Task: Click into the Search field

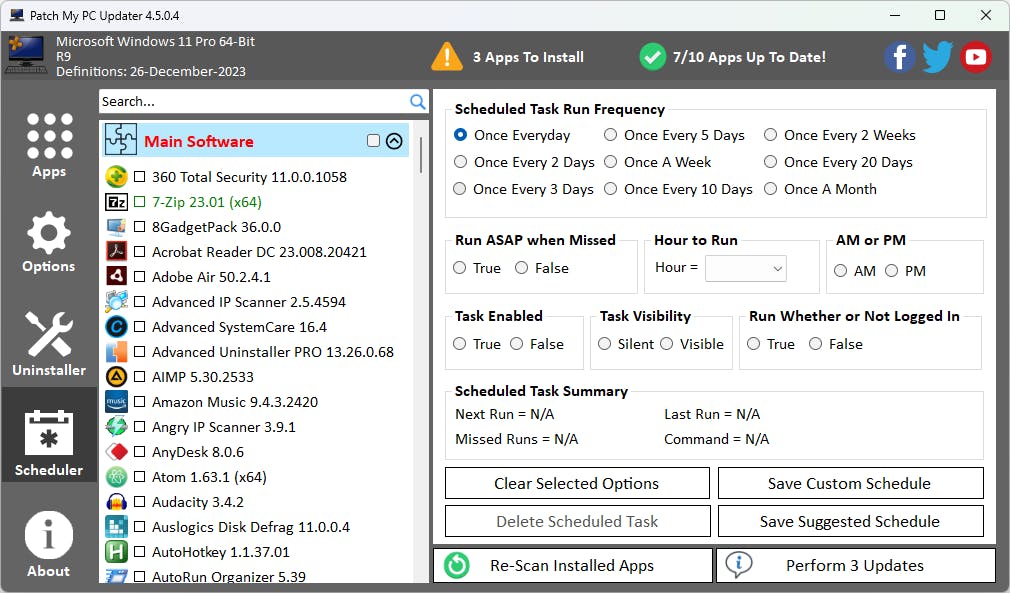Action: point(254,101)
